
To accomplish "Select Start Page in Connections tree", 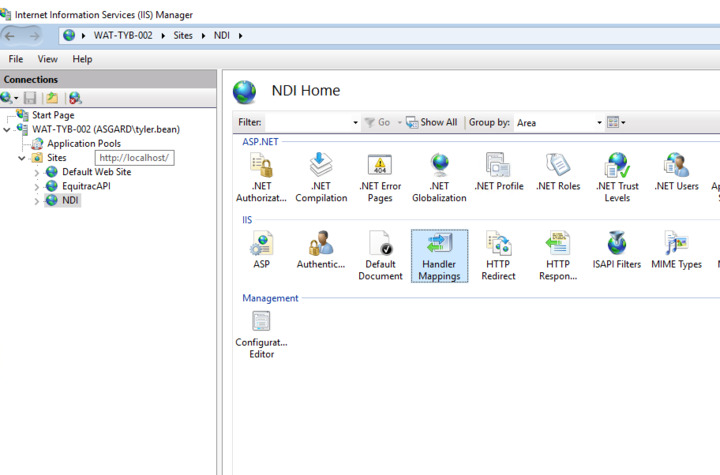I will coord(53,115).
